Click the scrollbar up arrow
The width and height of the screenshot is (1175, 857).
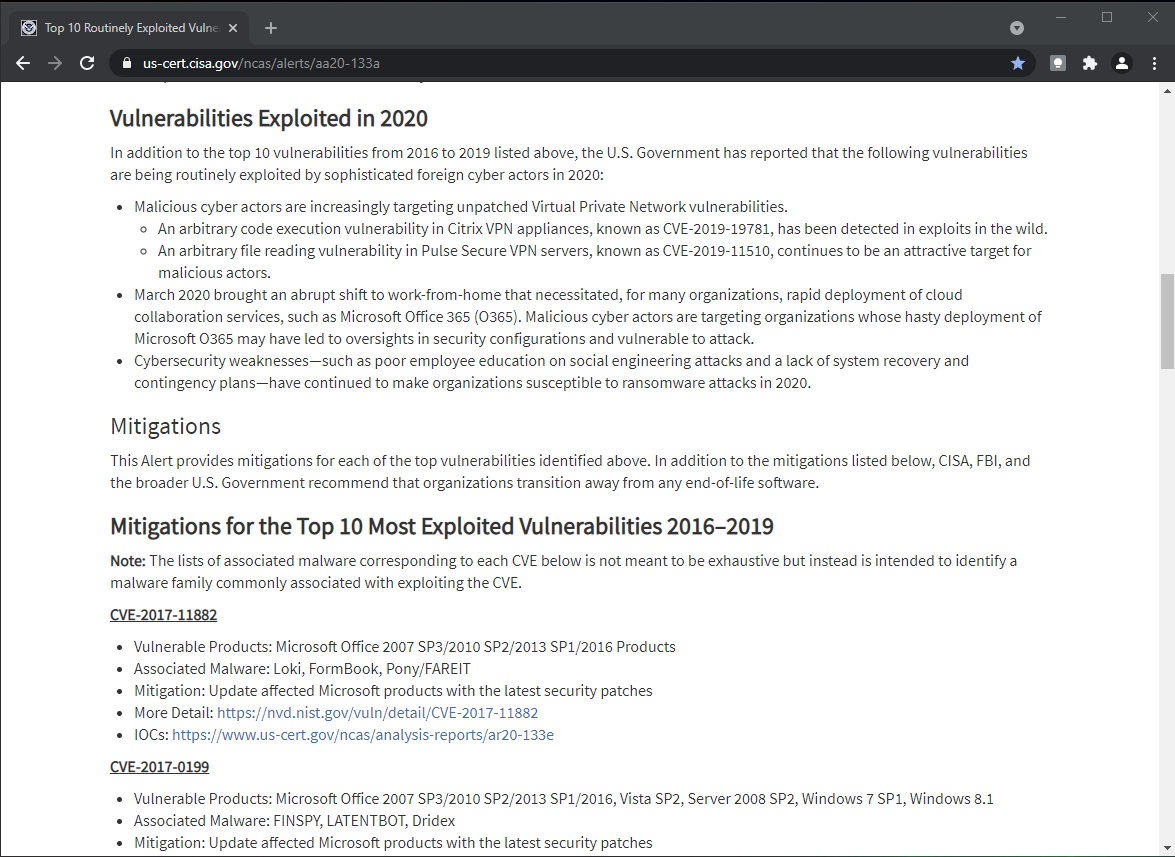click(x=1167, y=91)
